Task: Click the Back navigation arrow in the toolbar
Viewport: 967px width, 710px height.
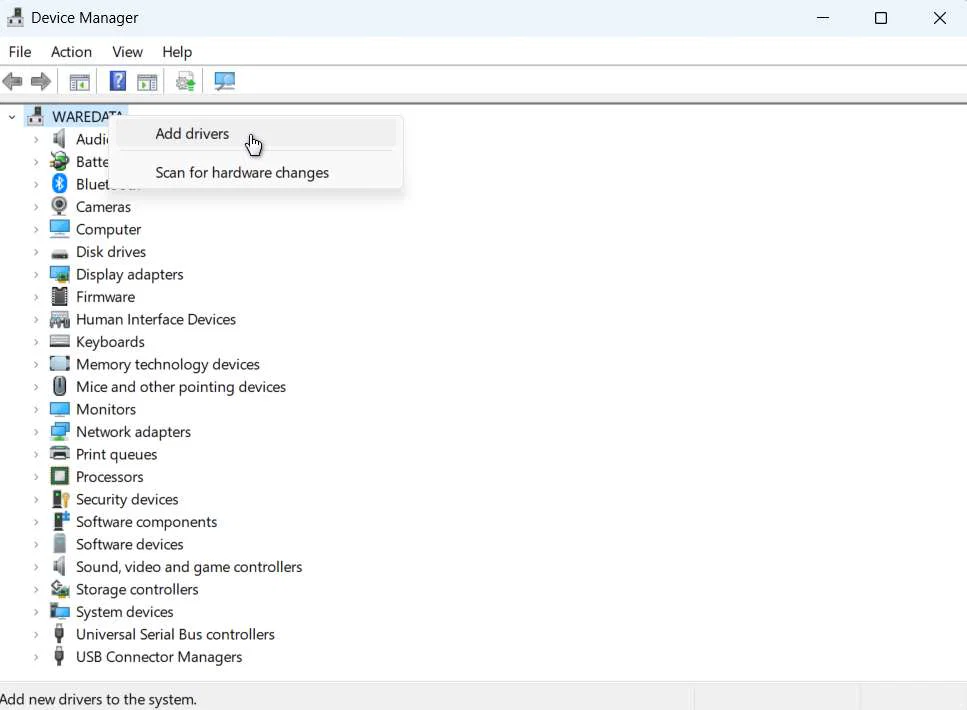Action: 13,81
